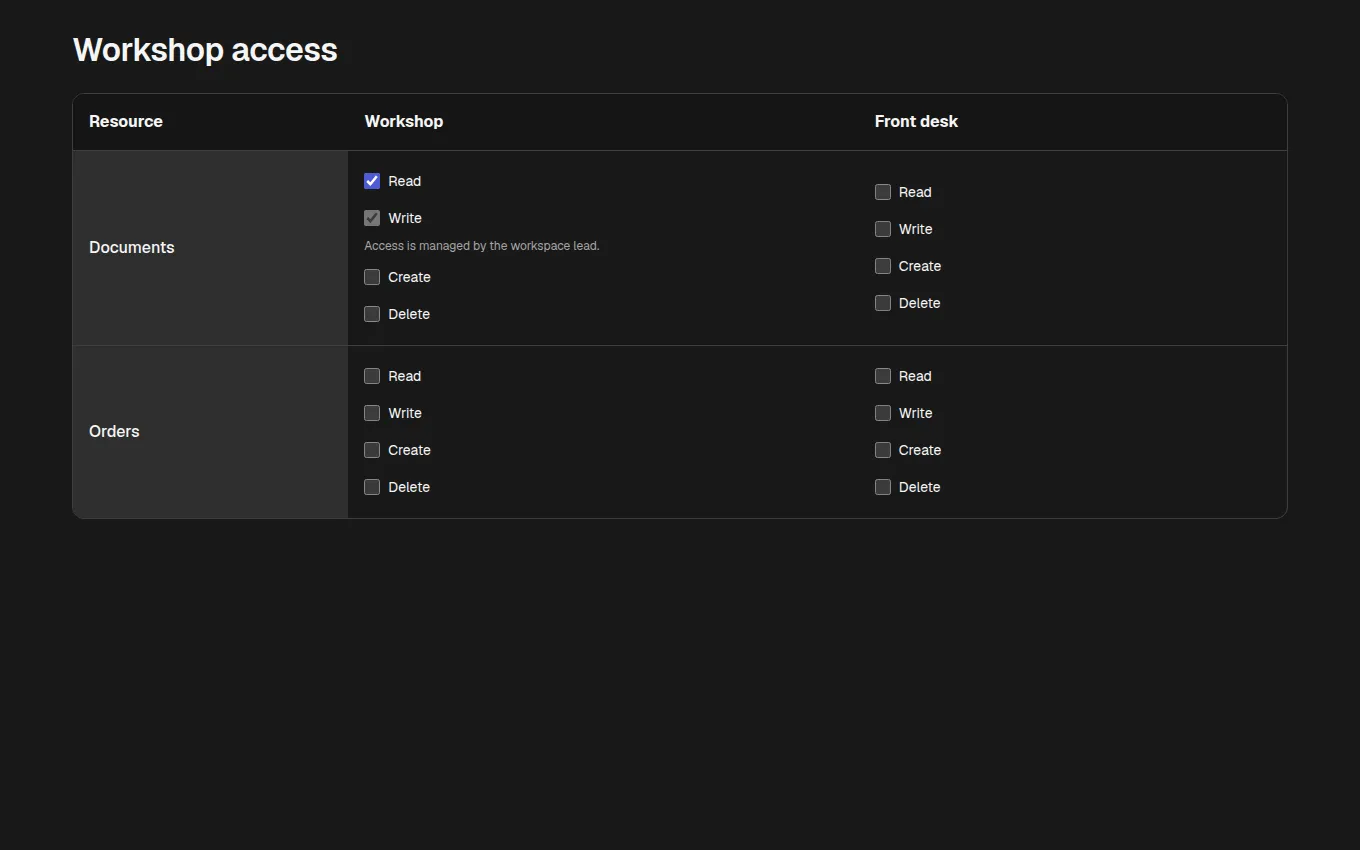Enable Create for Documents in Workshop column

372,277
